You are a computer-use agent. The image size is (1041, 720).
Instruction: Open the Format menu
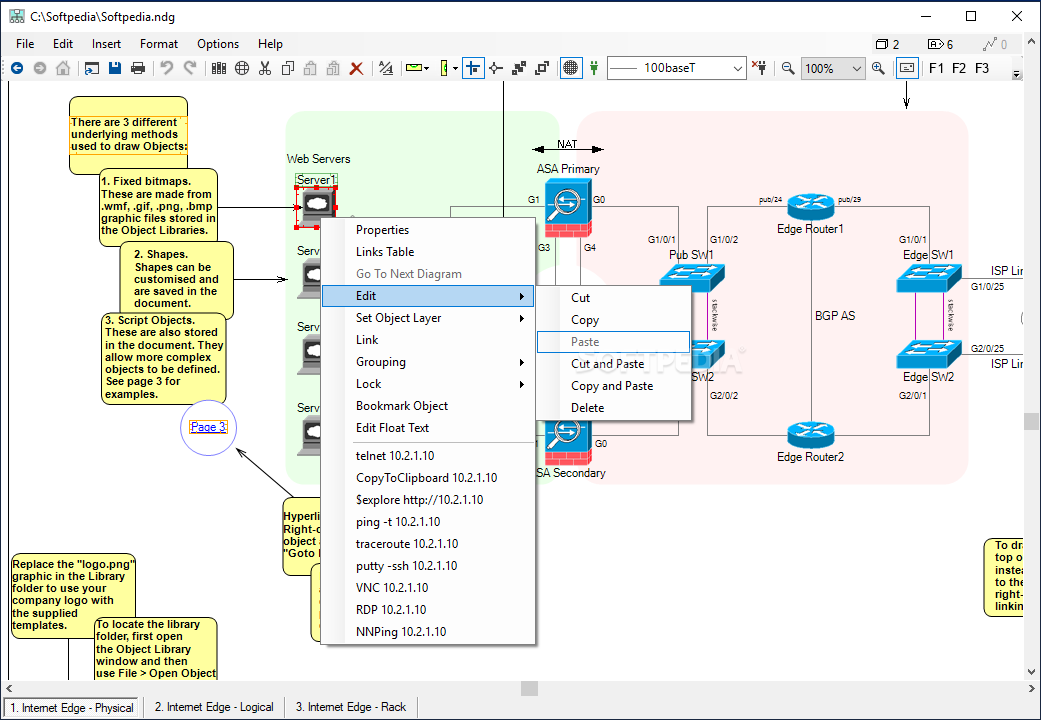coord(159,44)
